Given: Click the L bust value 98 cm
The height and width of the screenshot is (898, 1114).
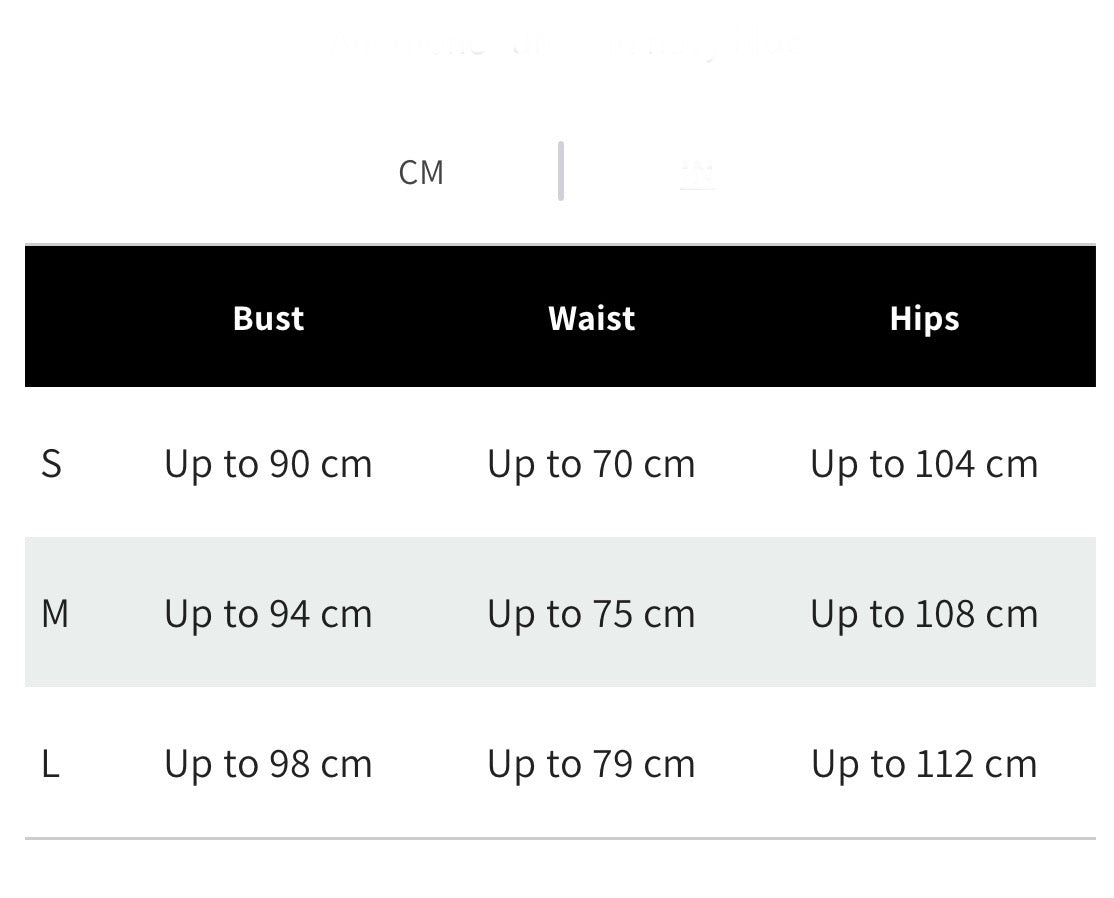Looking at the screenshot, I should click(x=269, y=766).
